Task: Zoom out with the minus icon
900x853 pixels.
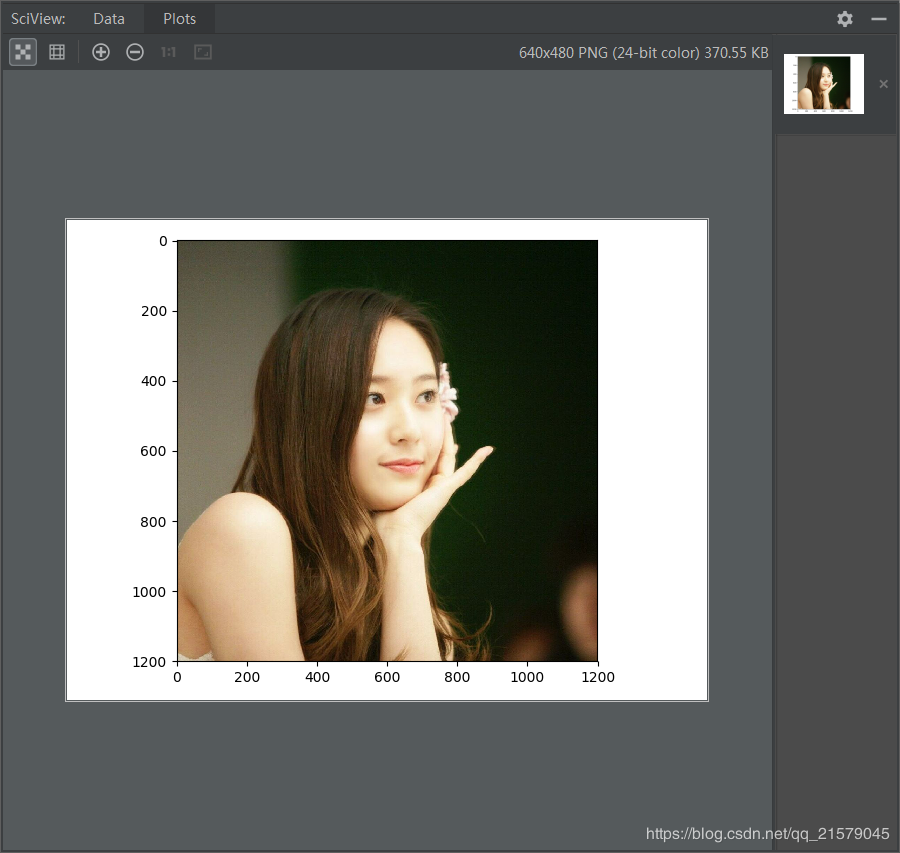Action: (135, 52)
